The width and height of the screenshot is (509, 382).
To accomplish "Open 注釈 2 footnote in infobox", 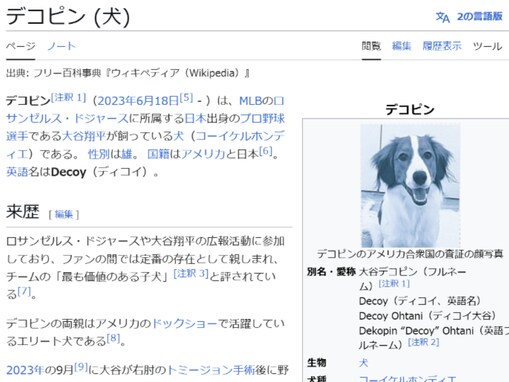I will (x=423, y=342).
